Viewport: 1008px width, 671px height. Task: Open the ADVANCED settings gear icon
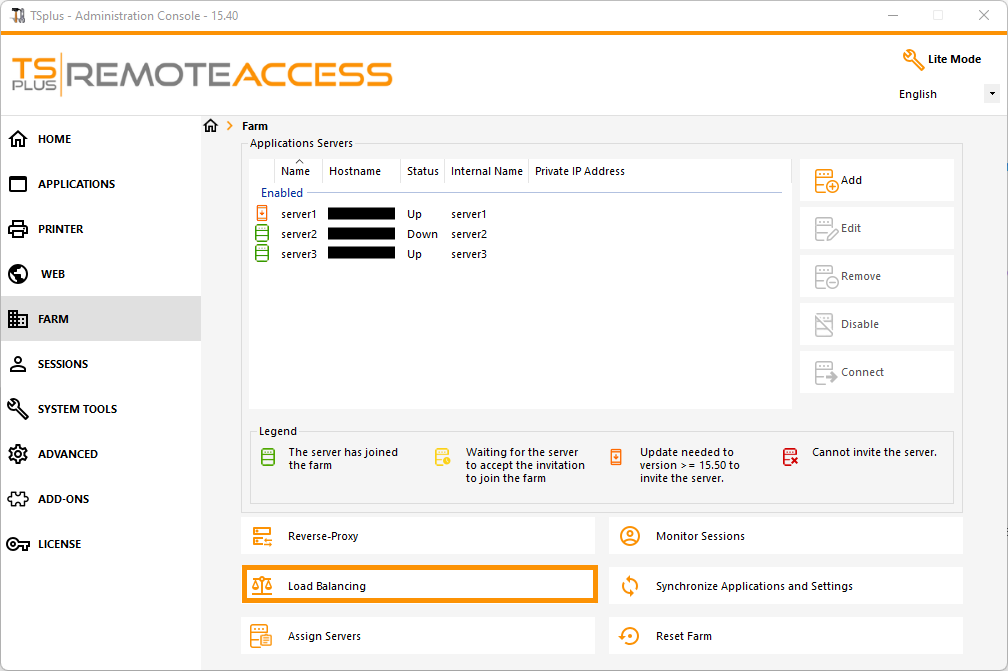pyautogui.click(x=64, y=454)
